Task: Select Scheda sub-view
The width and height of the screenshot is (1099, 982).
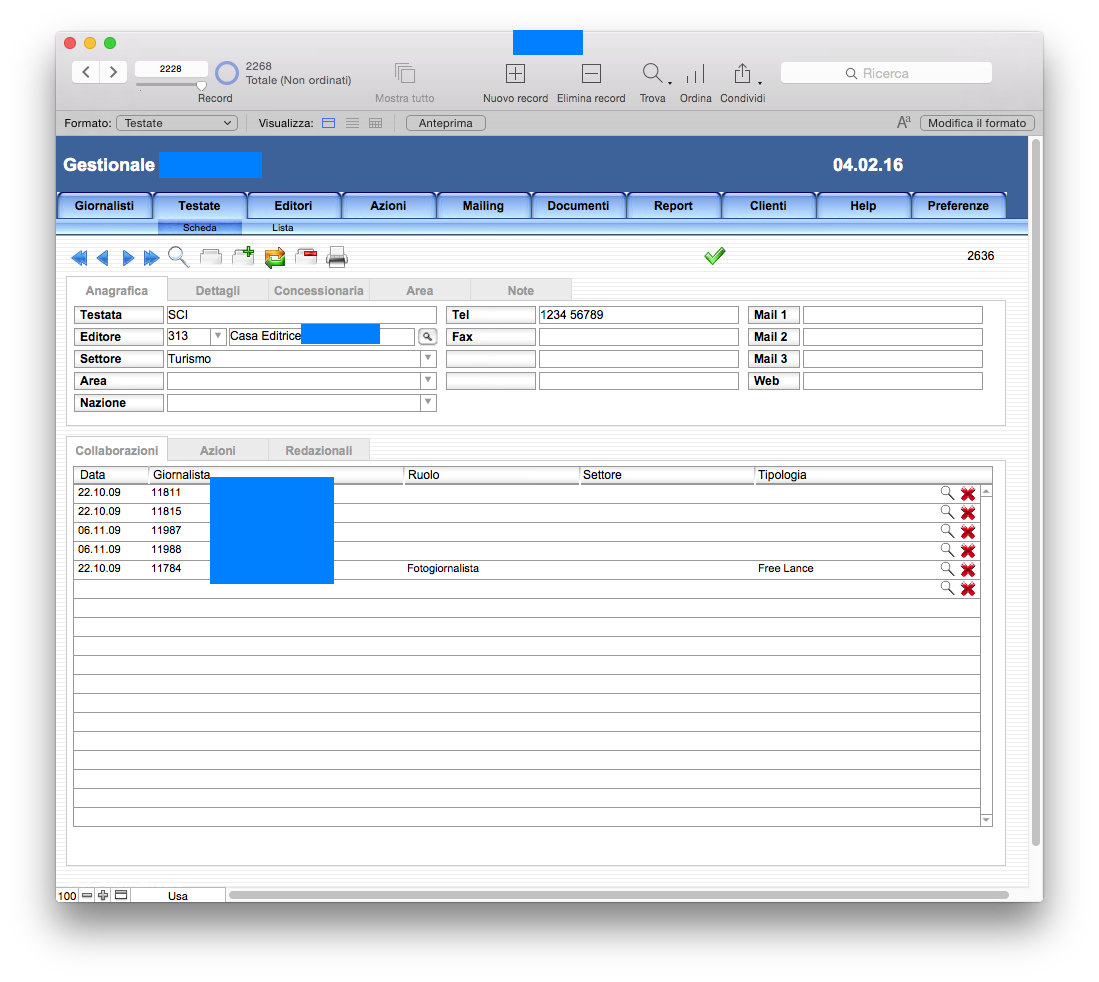Action: click(x=200, y=228)
